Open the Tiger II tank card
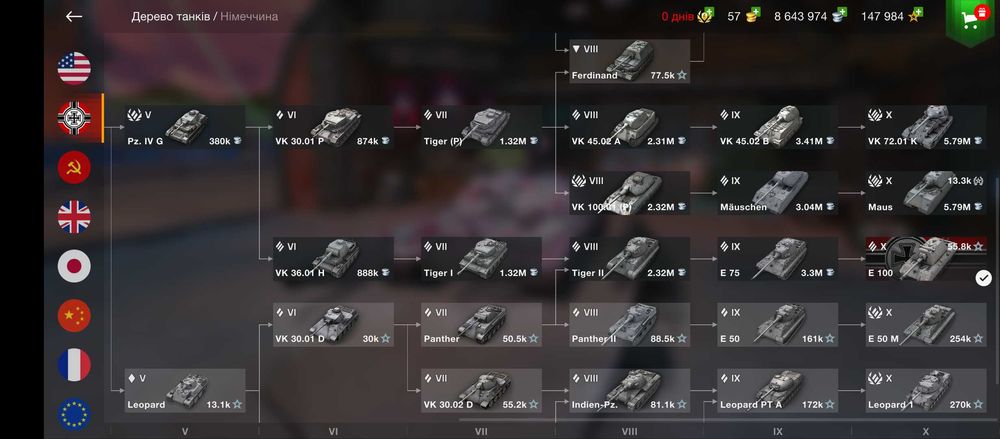1000x439 pixels. 629,259
